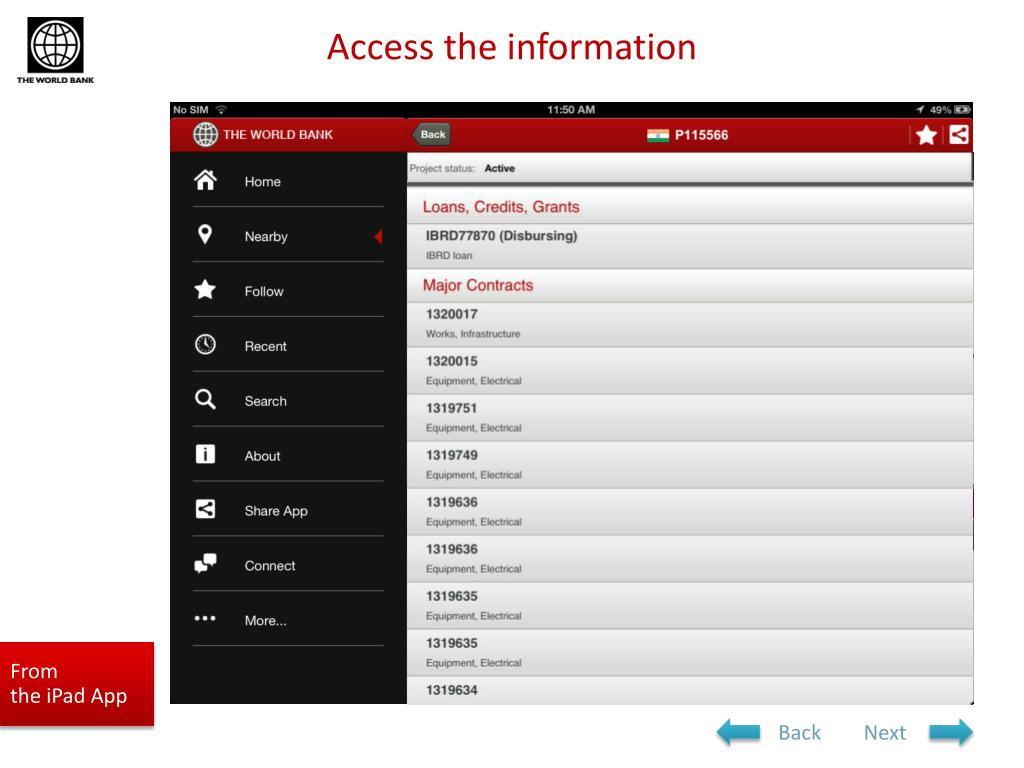Open the About info icon
The height and width of the screenshot is (768, 1024).
(x=205, y=454)
